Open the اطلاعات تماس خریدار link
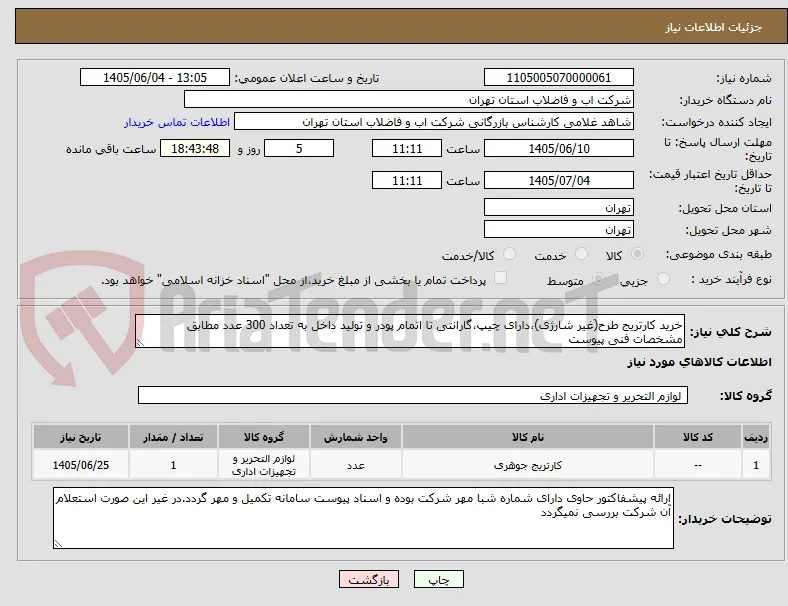Screen dimensions: 788x606 coord(177,122)
